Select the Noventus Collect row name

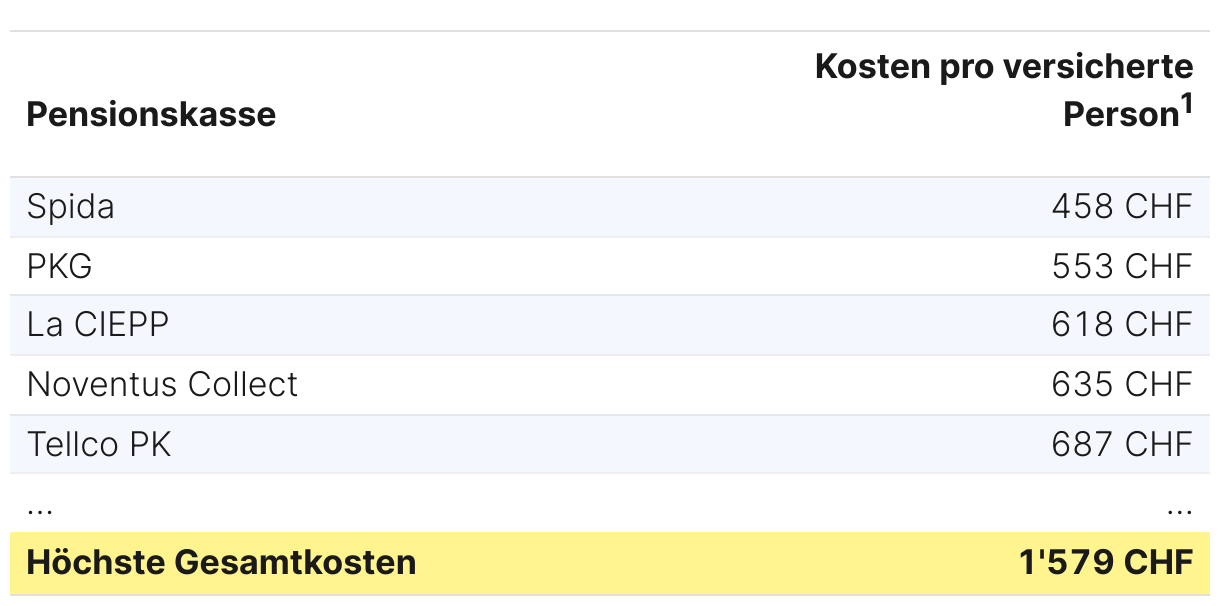tap(163, 384)
